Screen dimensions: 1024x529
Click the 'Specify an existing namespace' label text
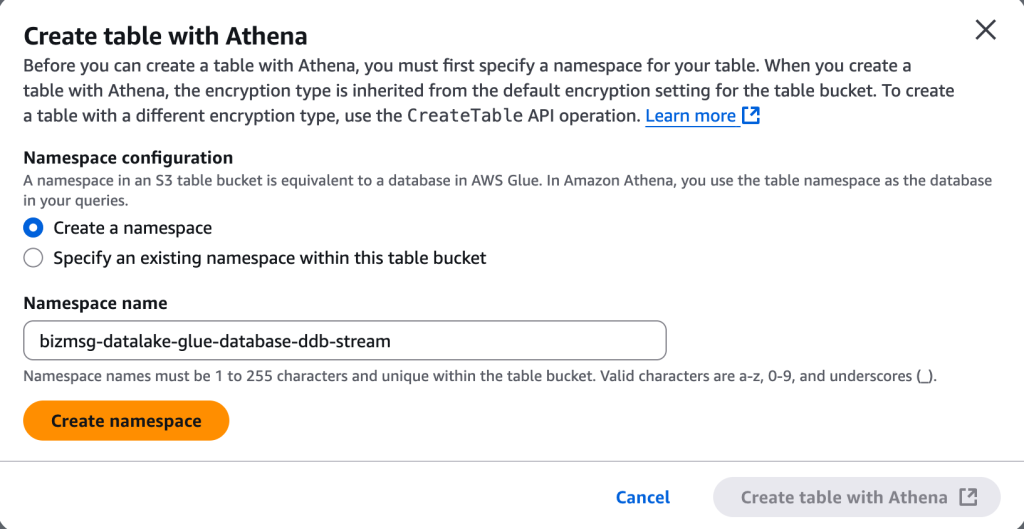269,258
